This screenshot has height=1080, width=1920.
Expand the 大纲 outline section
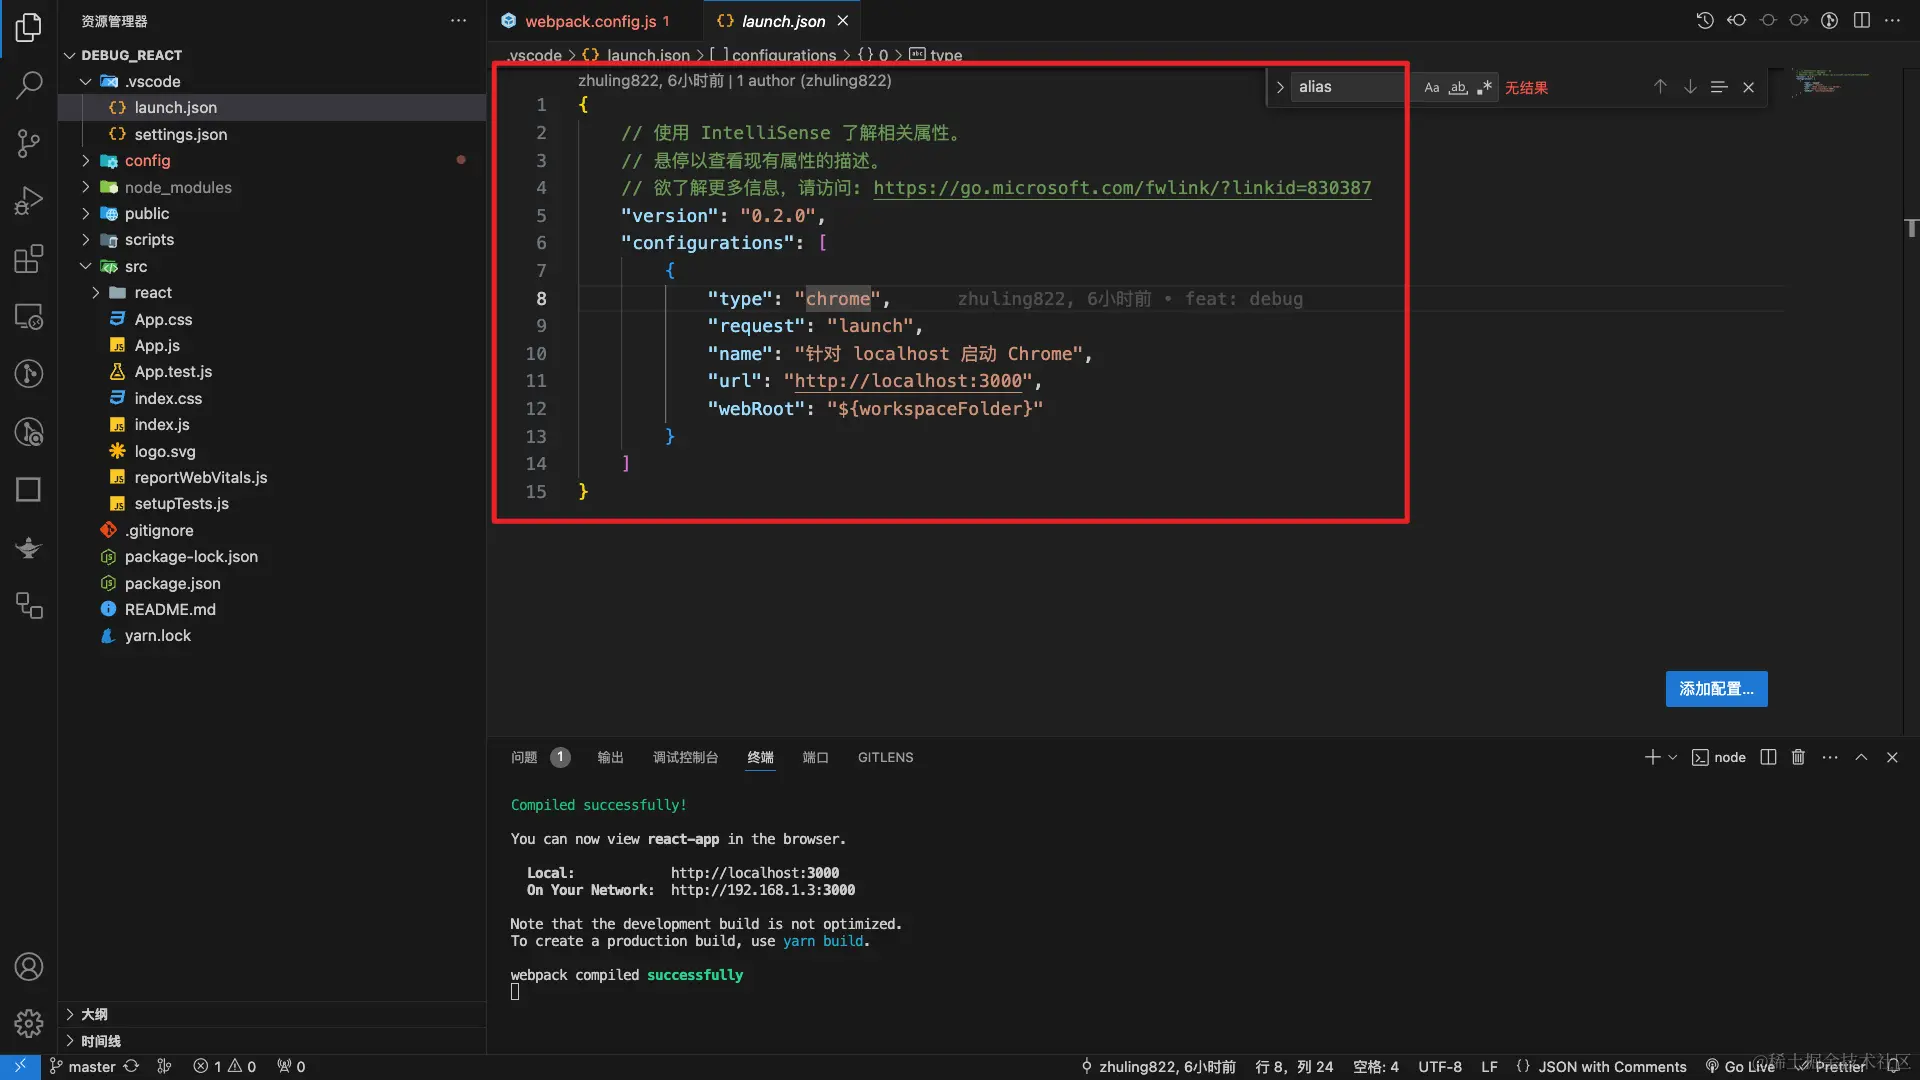click(x=94, y=1014)
